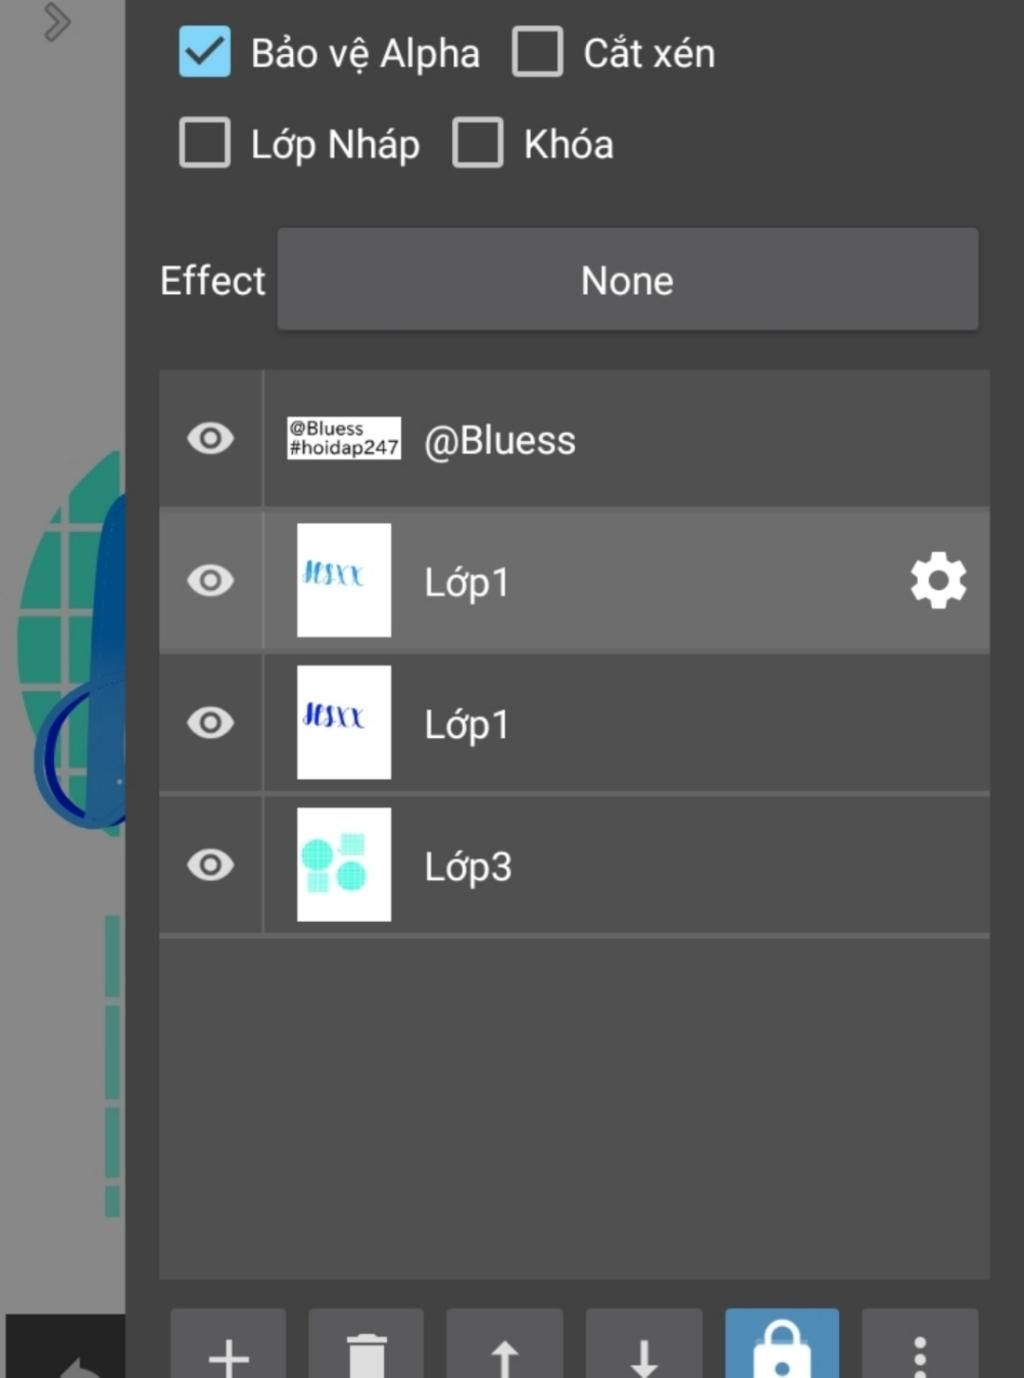The image size is (1024, 1378).
Task: Open the Effect None dropdown
Action: 628,280
